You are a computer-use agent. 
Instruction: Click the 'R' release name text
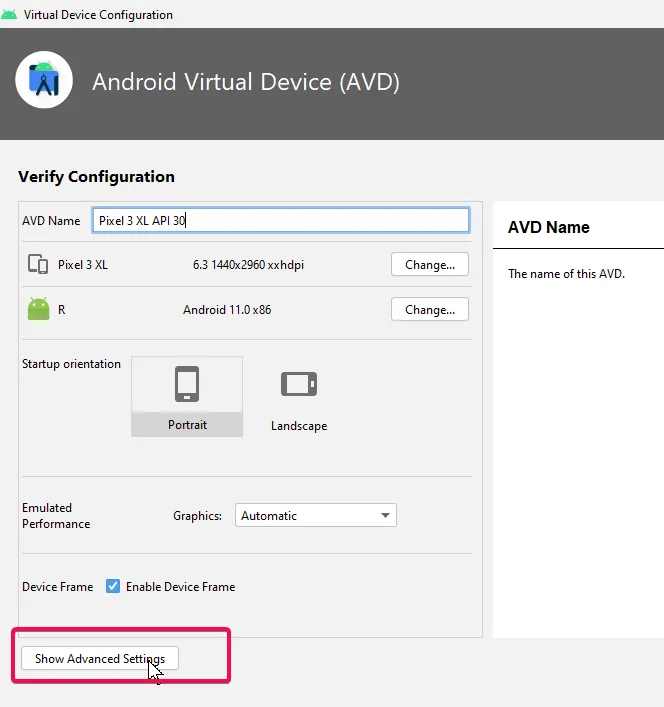tap(61, 310)
